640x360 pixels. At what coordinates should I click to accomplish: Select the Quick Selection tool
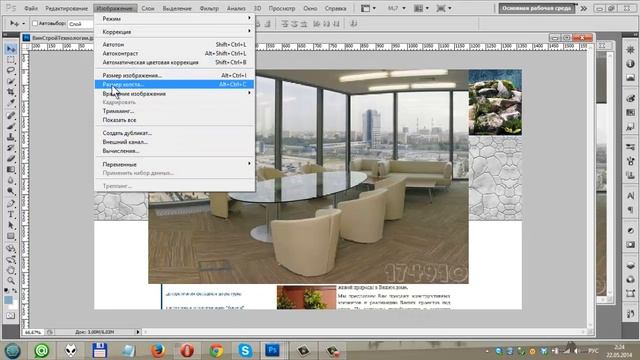pyautogui.click(x=11, y=81)
